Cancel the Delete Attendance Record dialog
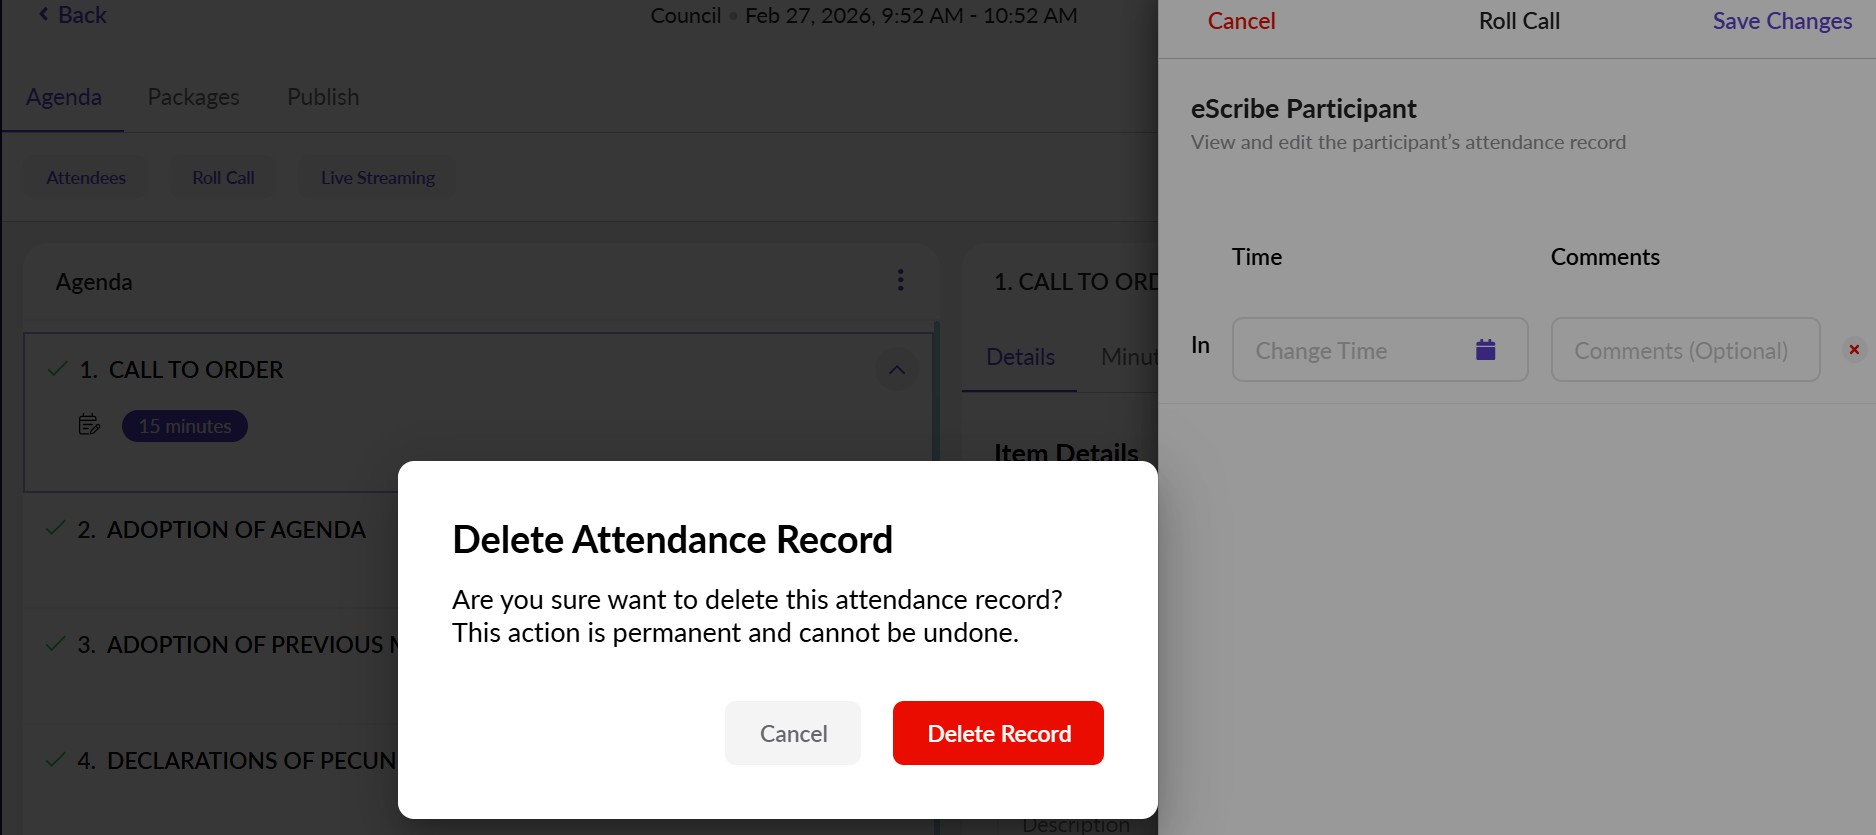Image resolution: width=1876 pixels, height=835 pixels. pos(793,733)
